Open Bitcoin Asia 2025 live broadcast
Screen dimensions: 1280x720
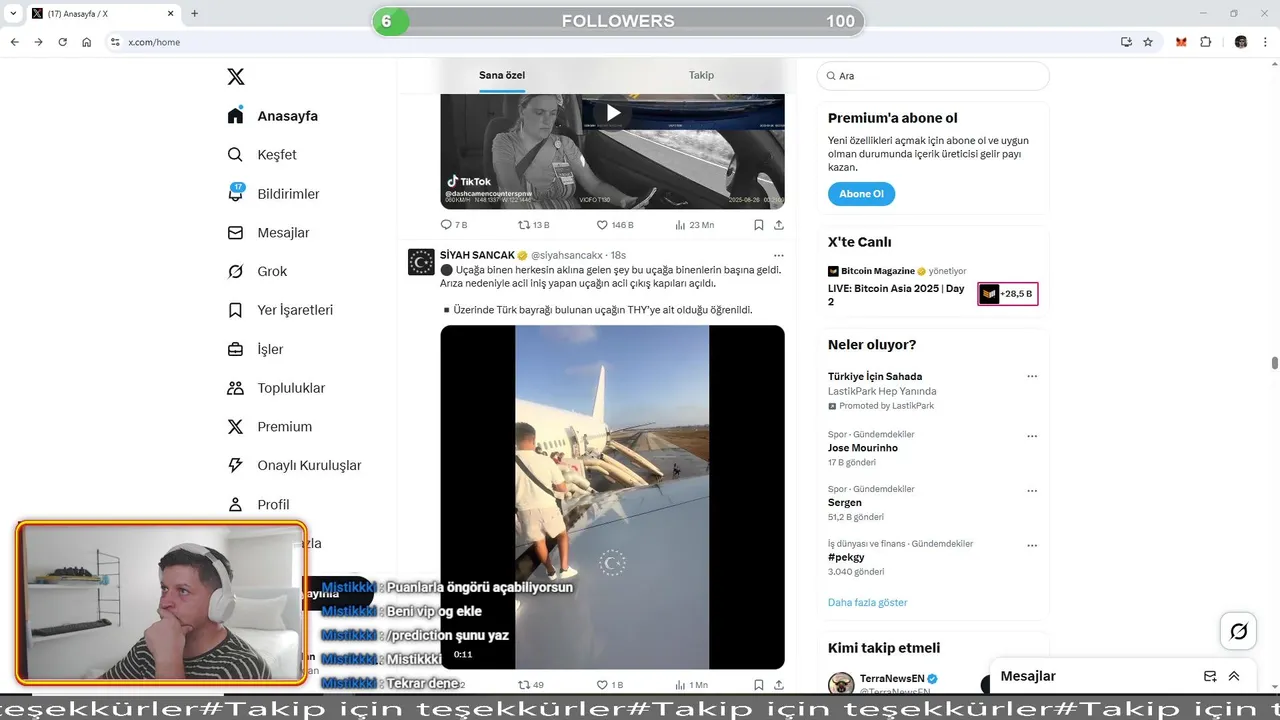[x=896, y=295]
